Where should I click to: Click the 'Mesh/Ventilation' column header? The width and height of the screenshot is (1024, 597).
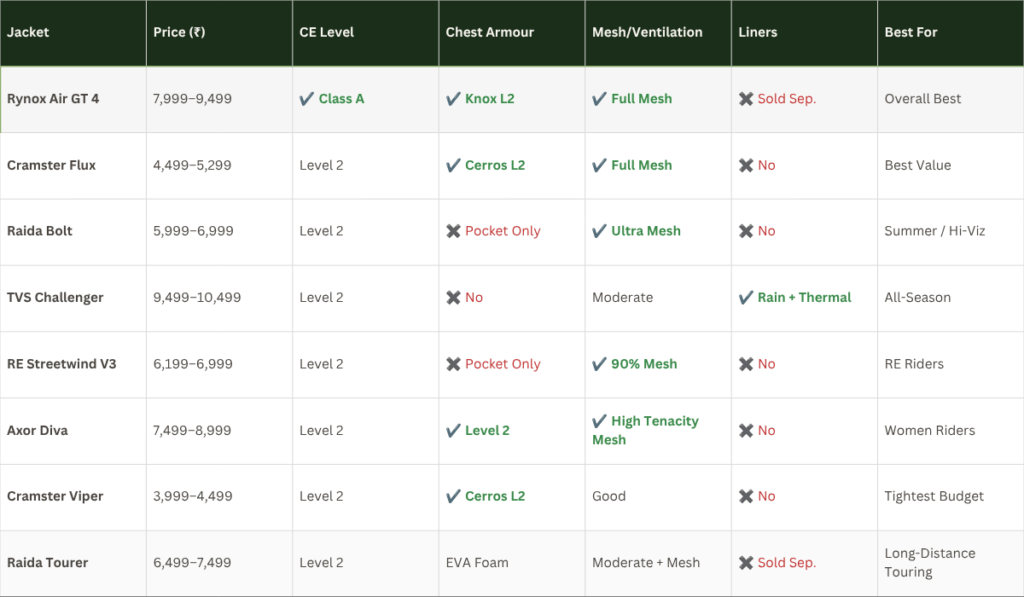(x=647, y=32)
